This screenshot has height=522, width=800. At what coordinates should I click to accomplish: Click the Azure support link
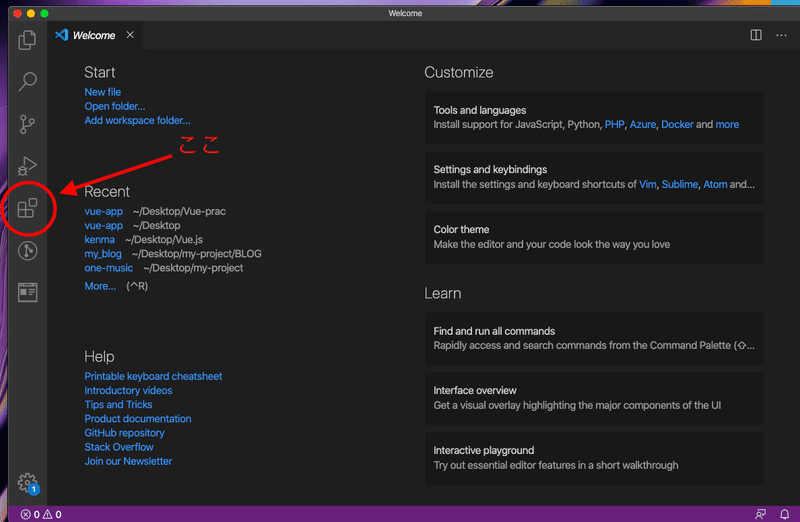pyautogui.click(x=643, y=125)
